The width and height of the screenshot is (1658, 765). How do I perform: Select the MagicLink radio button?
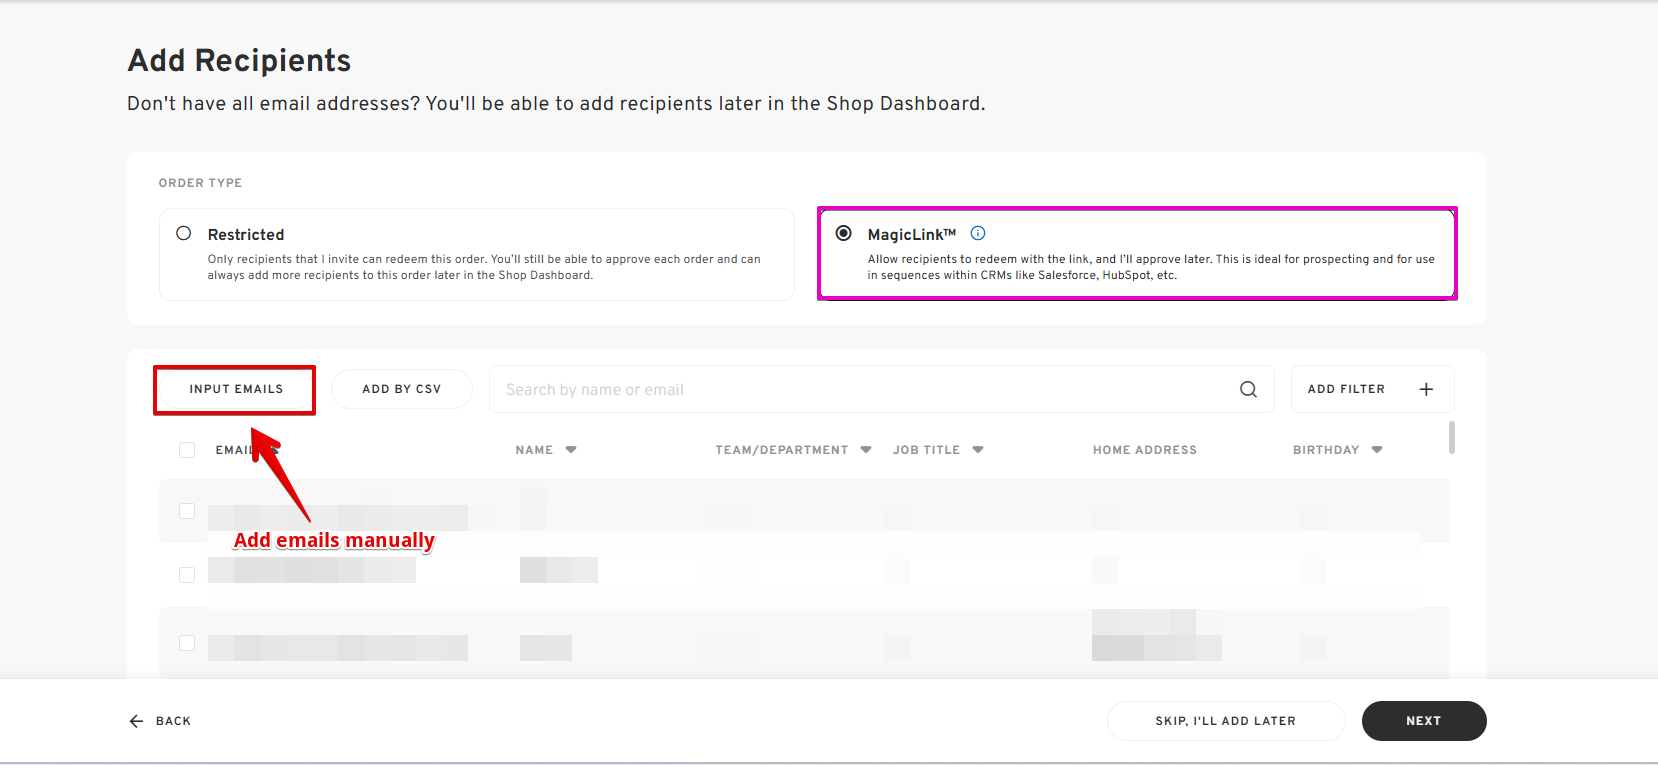tap(844, 233)
